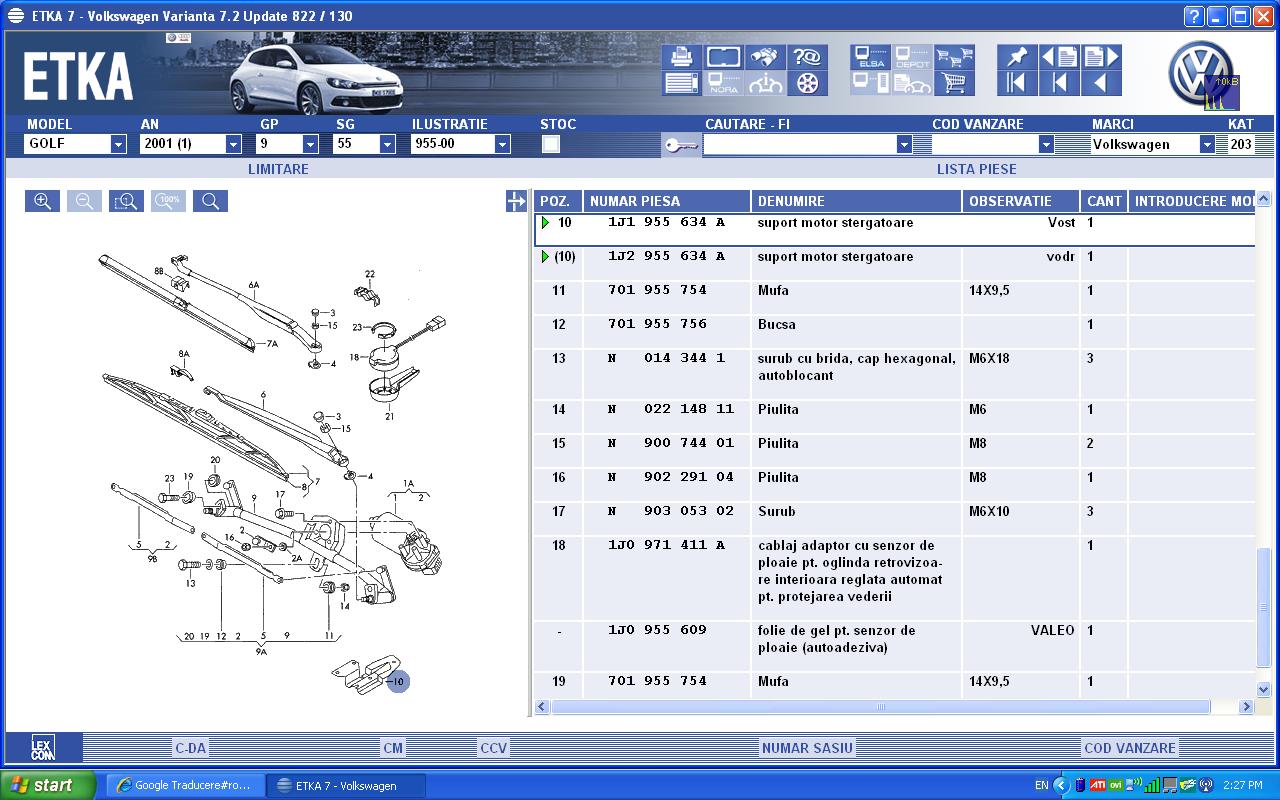
Task: Toggle the STOC checkbox
Action: (550, 144)
